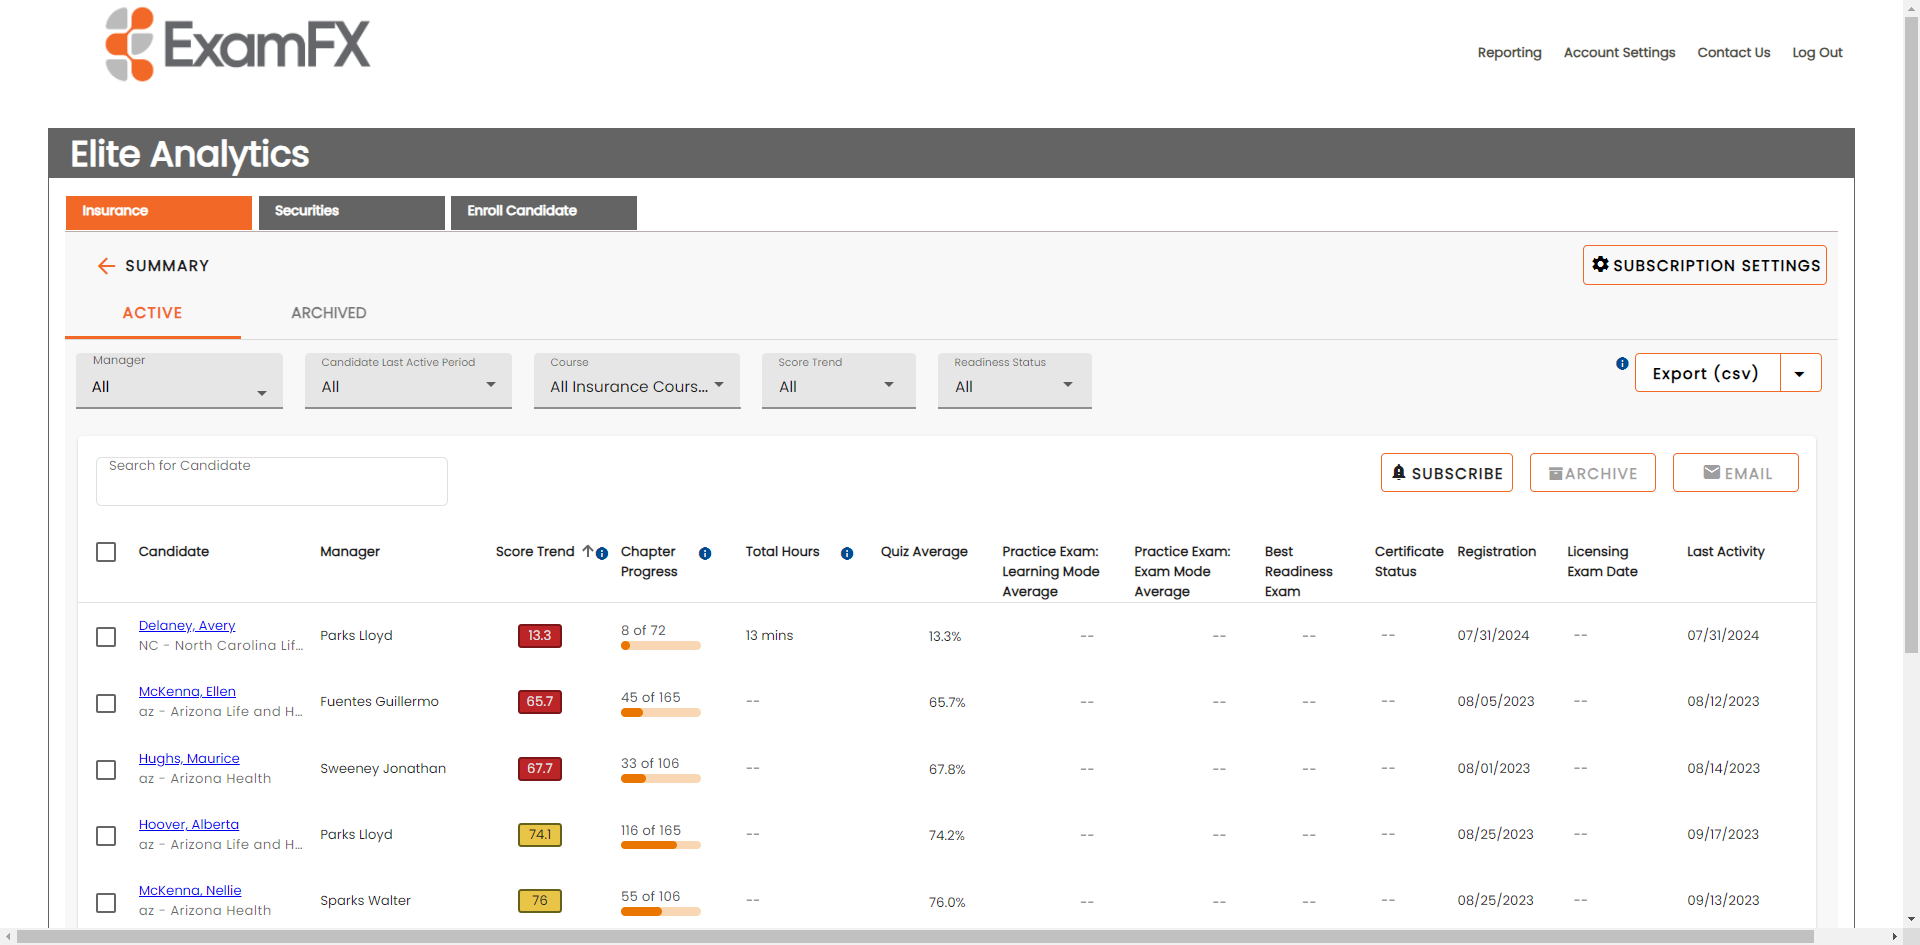Click the info icon left of Export
This screenshot has height=945, width=1920.
point(1622,364)
